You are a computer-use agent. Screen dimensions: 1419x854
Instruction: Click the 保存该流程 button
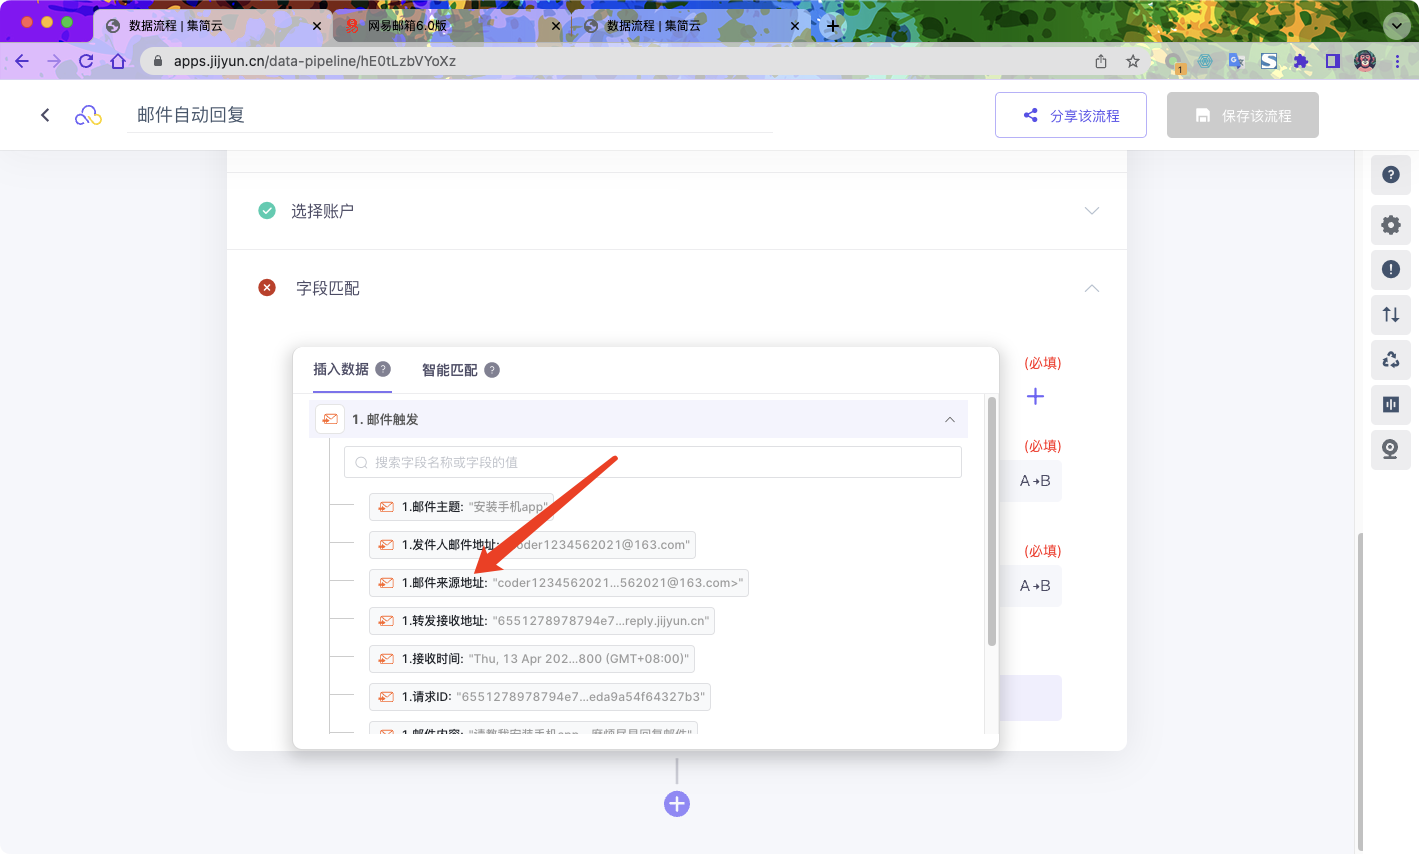(1242, 116)
